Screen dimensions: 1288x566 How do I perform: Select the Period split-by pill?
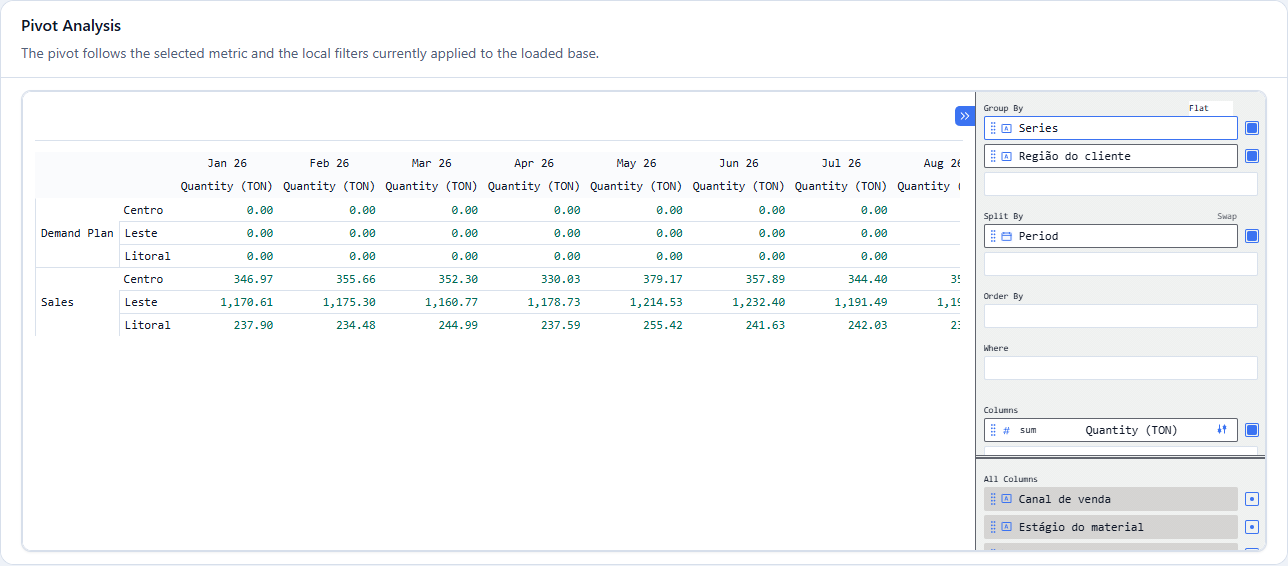[x=1111, y=236]
